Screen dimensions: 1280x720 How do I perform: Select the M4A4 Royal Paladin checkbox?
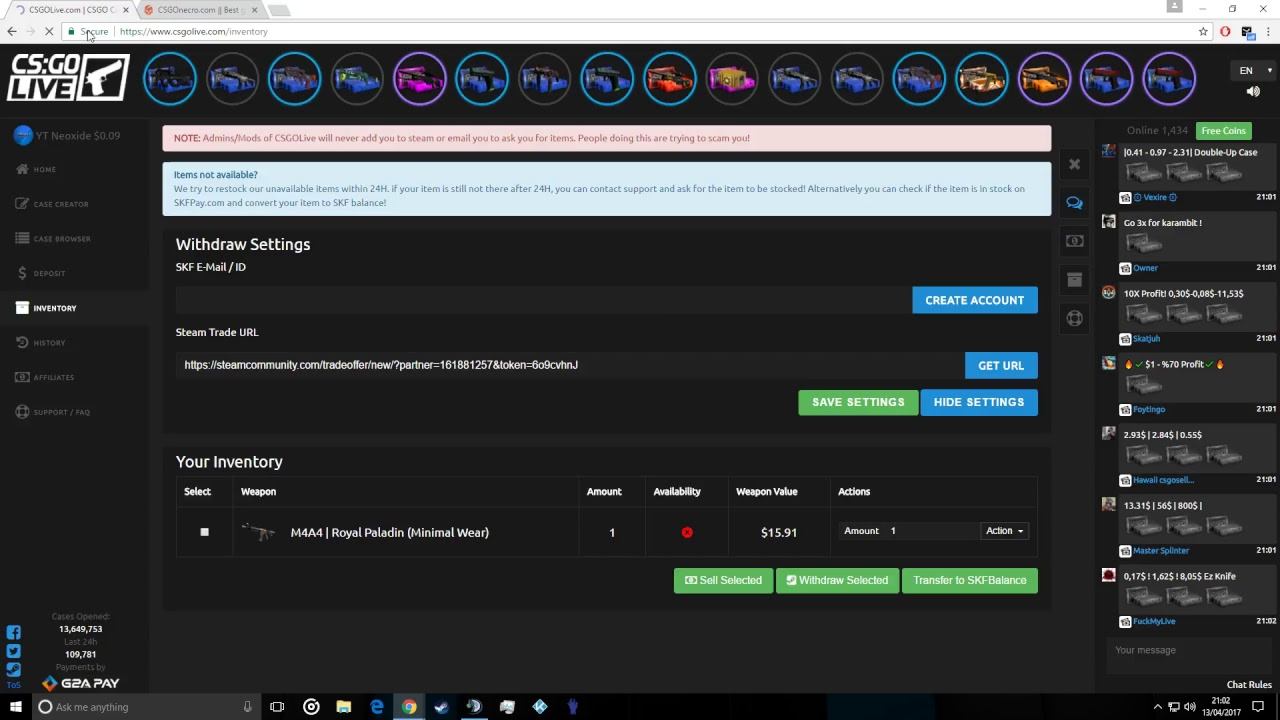click(x=204, y=532)
